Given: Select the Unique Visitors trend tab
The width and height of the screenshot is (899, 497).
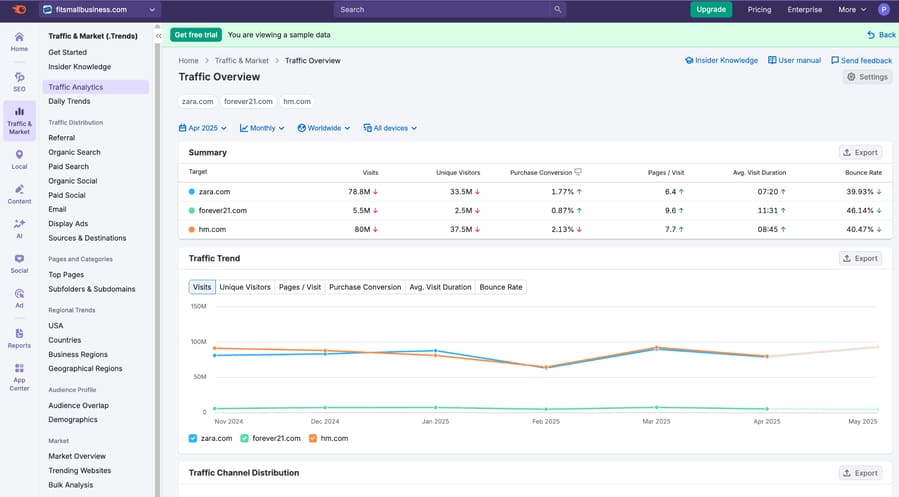Looking at the screenshot, I should [245, 287].
